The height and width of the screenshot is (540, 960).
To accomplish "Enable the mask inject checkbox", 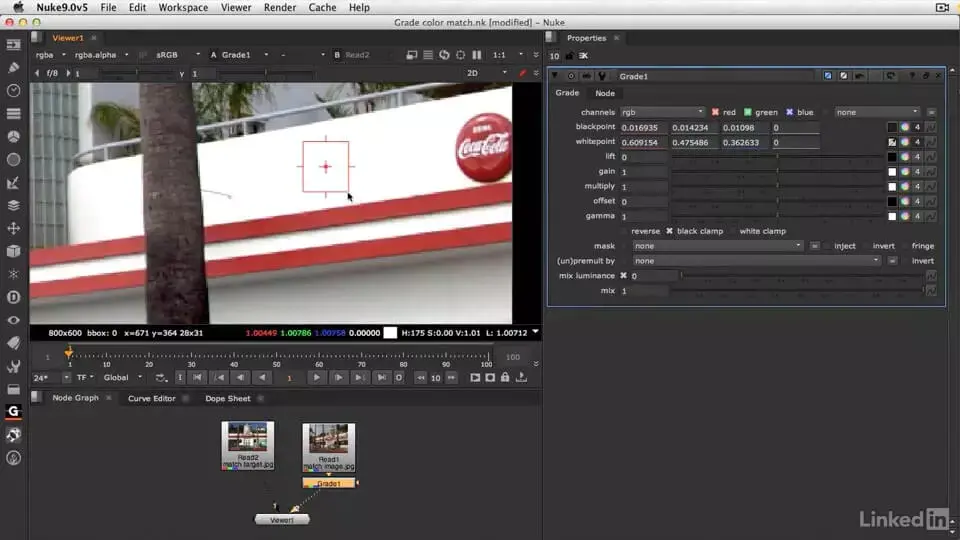I will [828, 246].
